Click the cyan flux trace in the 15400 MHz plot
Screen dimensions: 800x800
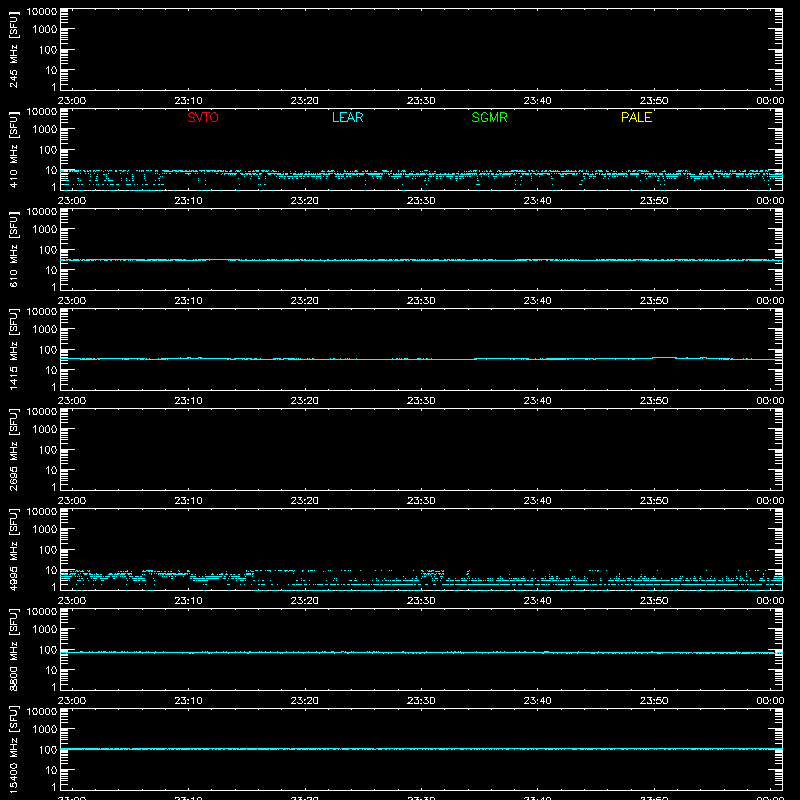click(x=421, y=749)
